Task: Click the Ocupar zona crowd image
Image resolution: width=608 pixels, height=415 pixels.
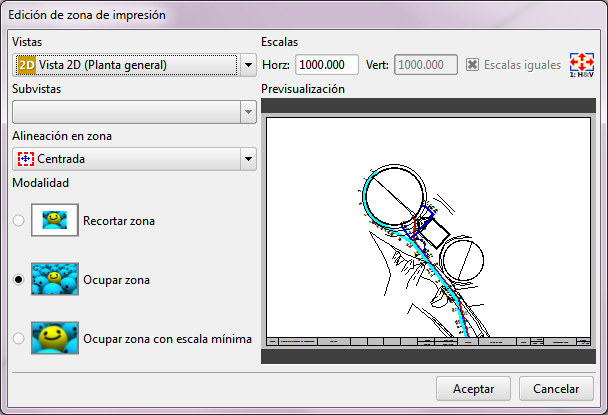Action: (55, 280)
